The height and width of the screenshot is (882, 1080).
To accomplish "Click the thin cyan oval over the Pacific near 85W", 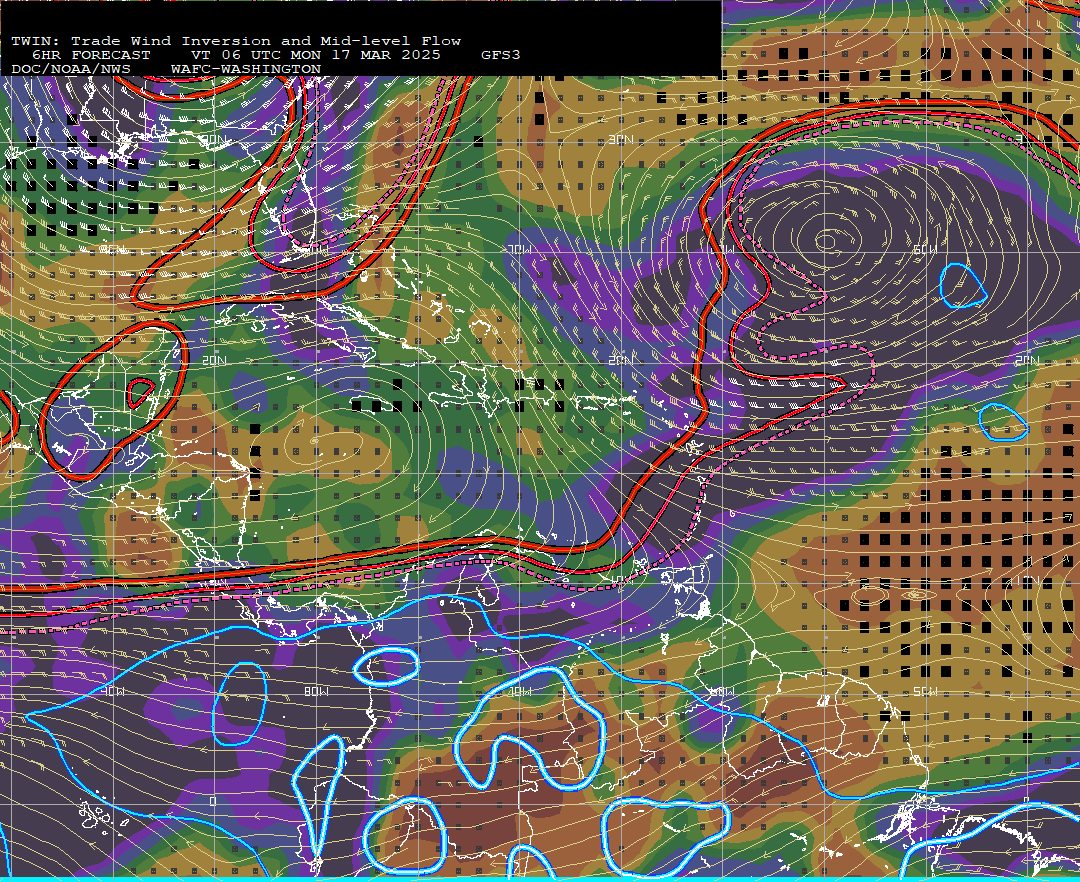I will [x=240, y=704].
